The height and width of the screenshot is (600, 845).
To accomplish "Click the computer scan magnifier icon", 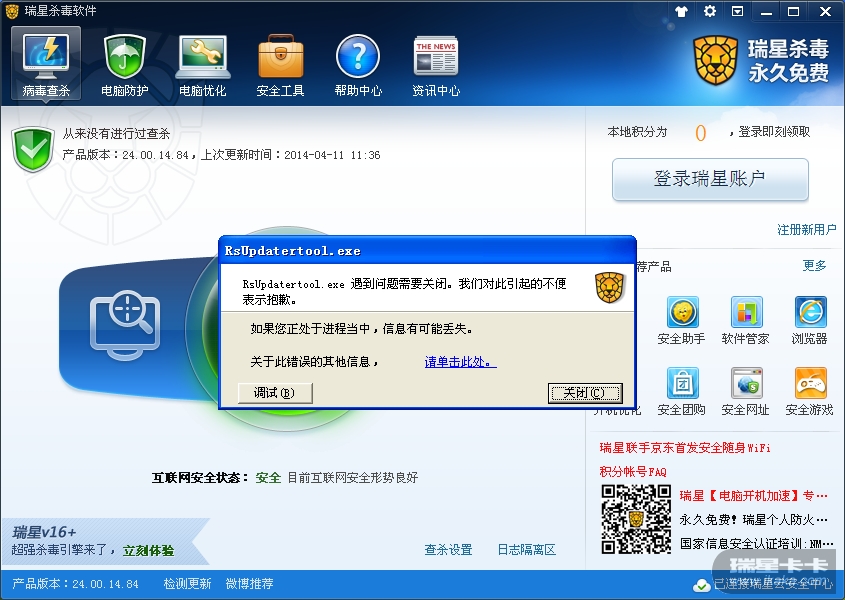I will [x=126, y=325].
